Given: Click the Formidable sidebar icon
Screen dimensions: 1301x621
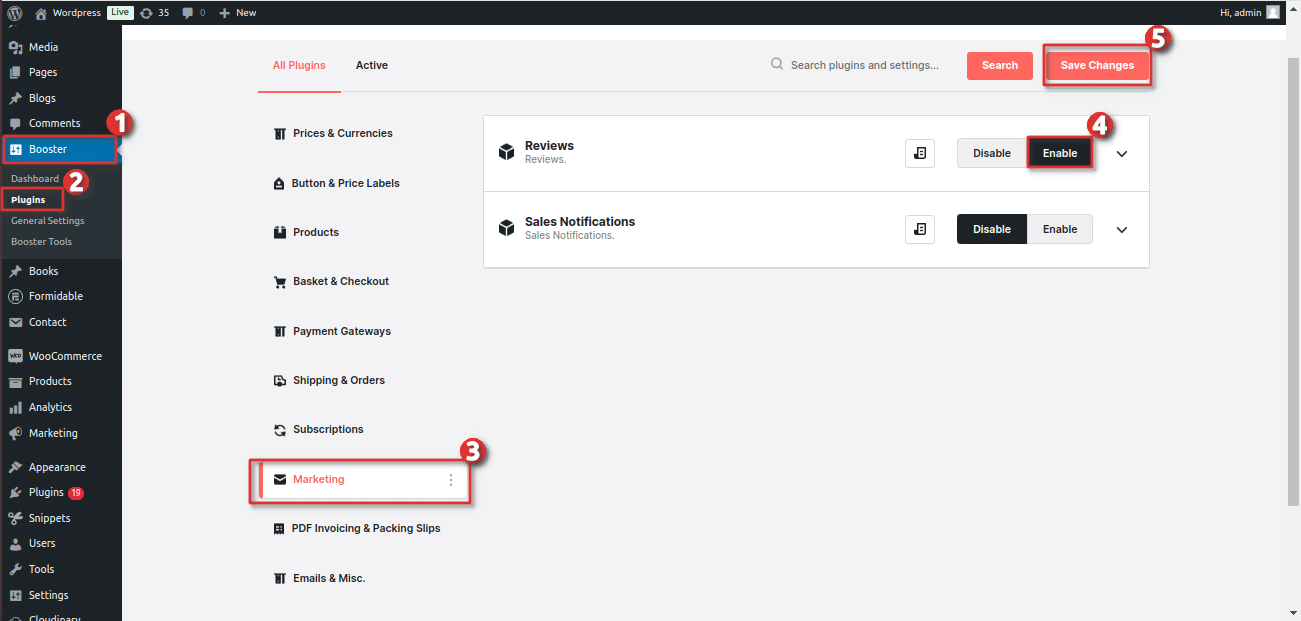Looking at the screenshot, I should [15, 296].
